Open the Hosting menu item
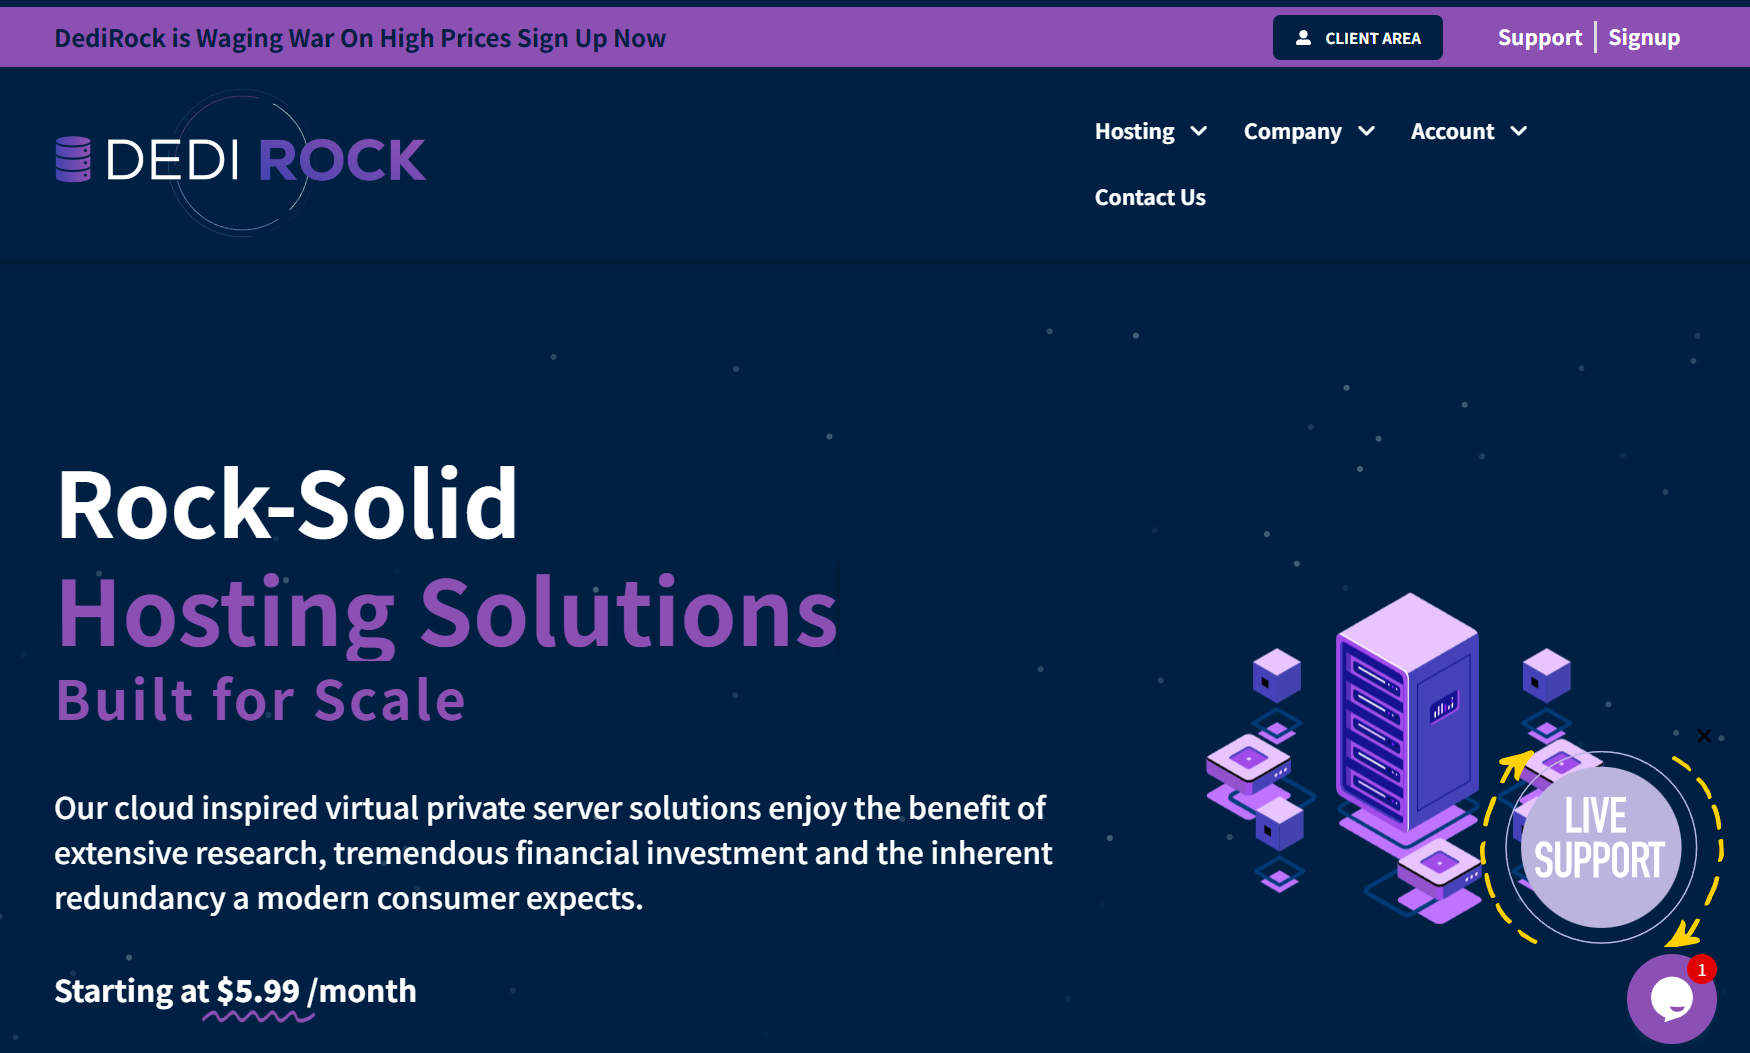Screen dimensions: 1750x1053 (x=1134, y=132)
